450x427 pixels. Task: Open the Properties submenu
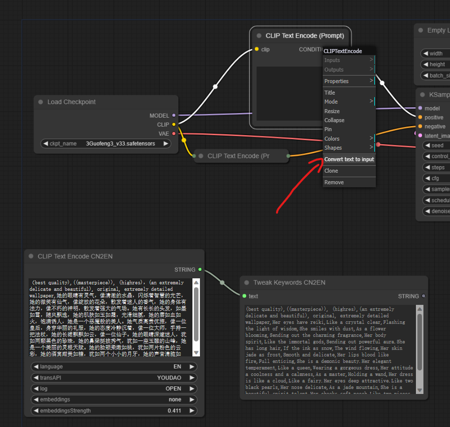349,81
